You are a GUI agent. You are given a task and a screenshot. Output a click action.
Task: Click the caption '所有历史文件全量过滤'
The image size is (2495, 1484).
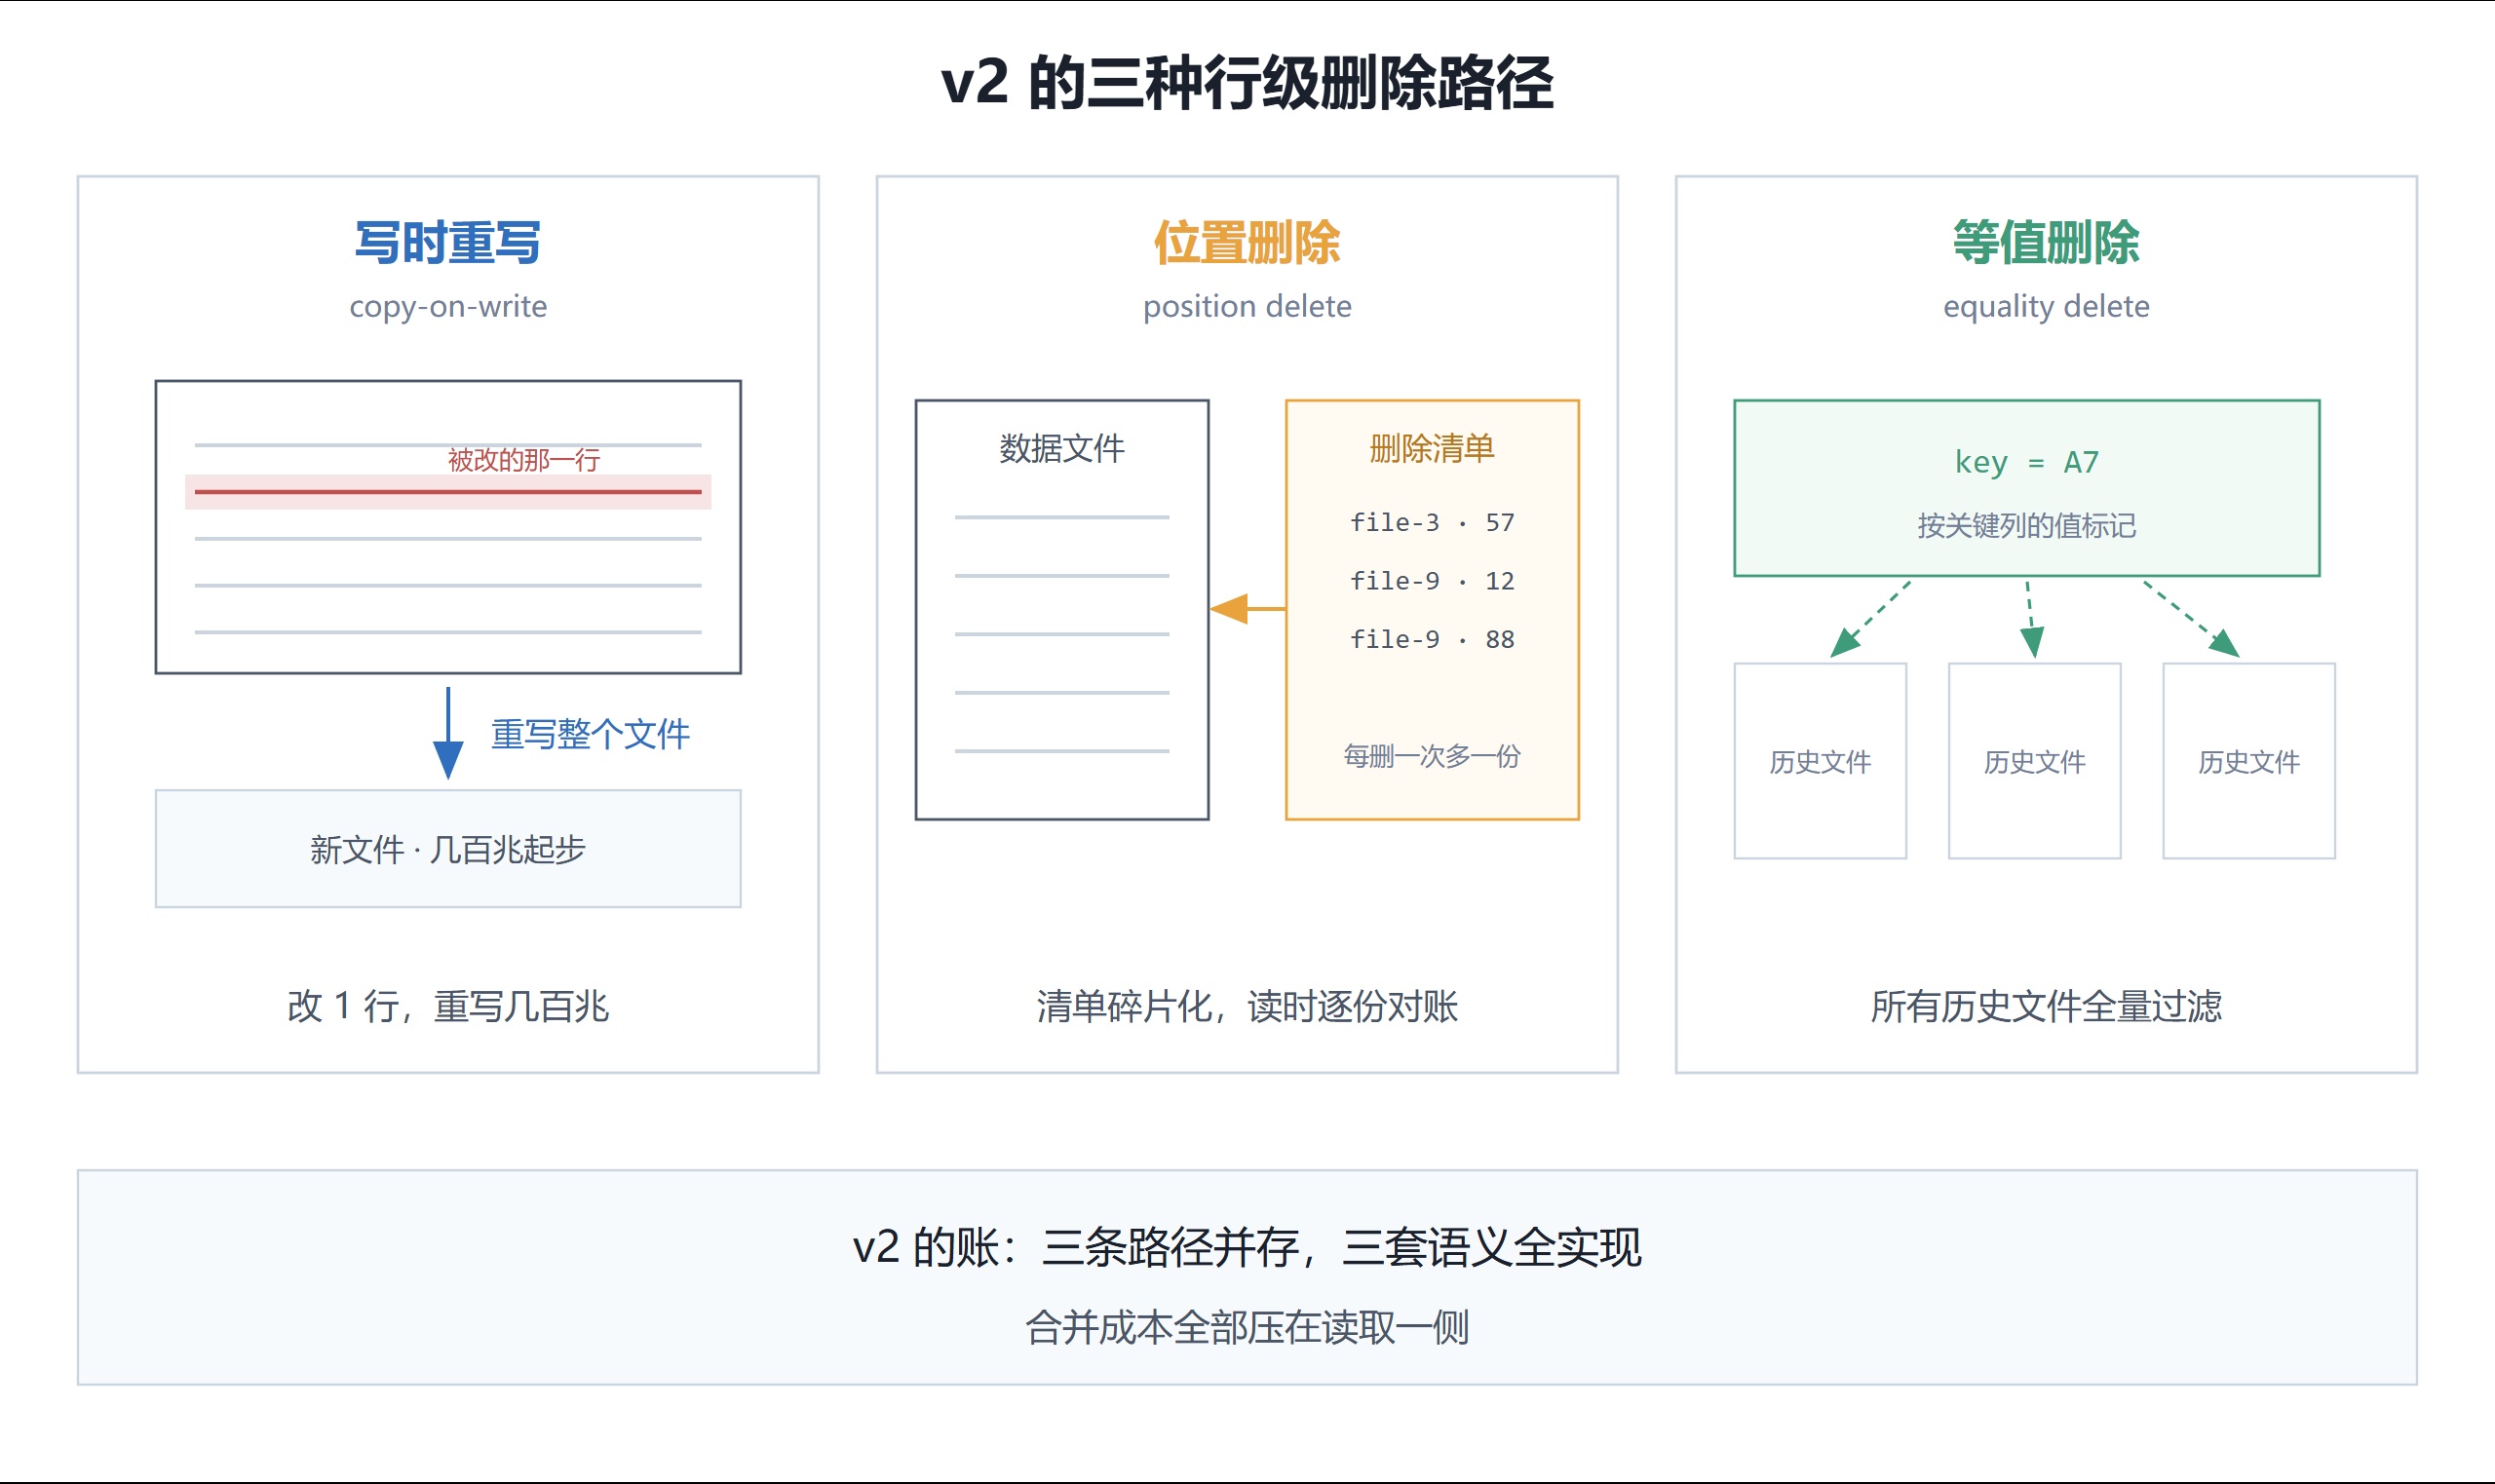click(x=2046, y=1006)
